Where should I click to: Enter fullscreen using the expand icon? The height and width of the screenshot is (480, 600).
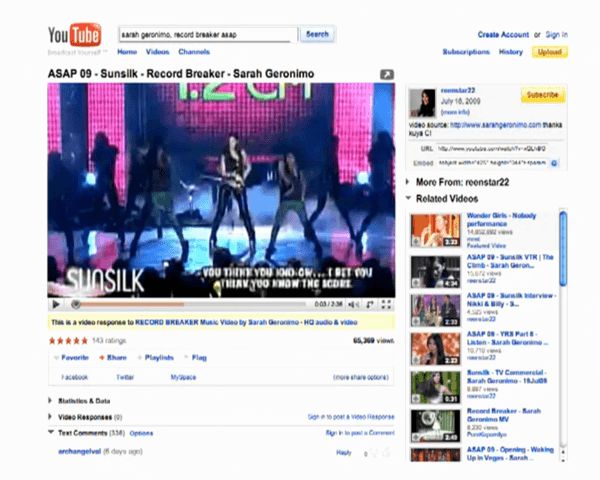click(x=386, y=305)
